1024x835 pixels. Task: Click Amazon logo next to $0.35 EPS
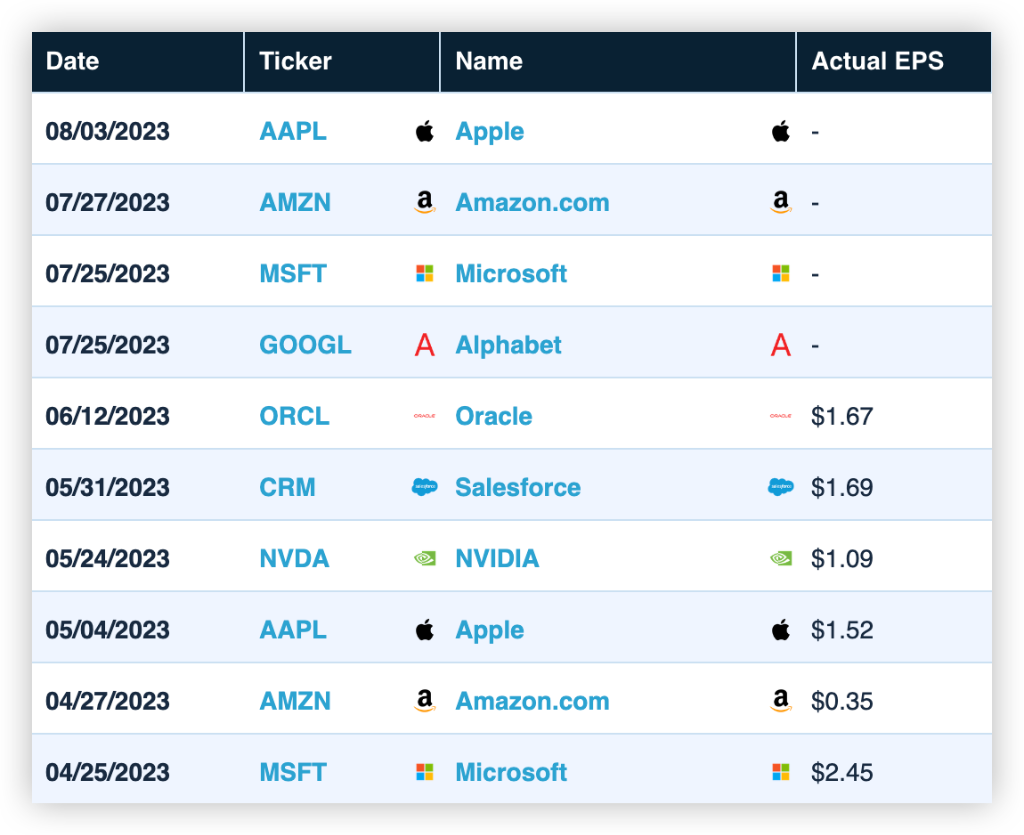(x=781, y=702)
